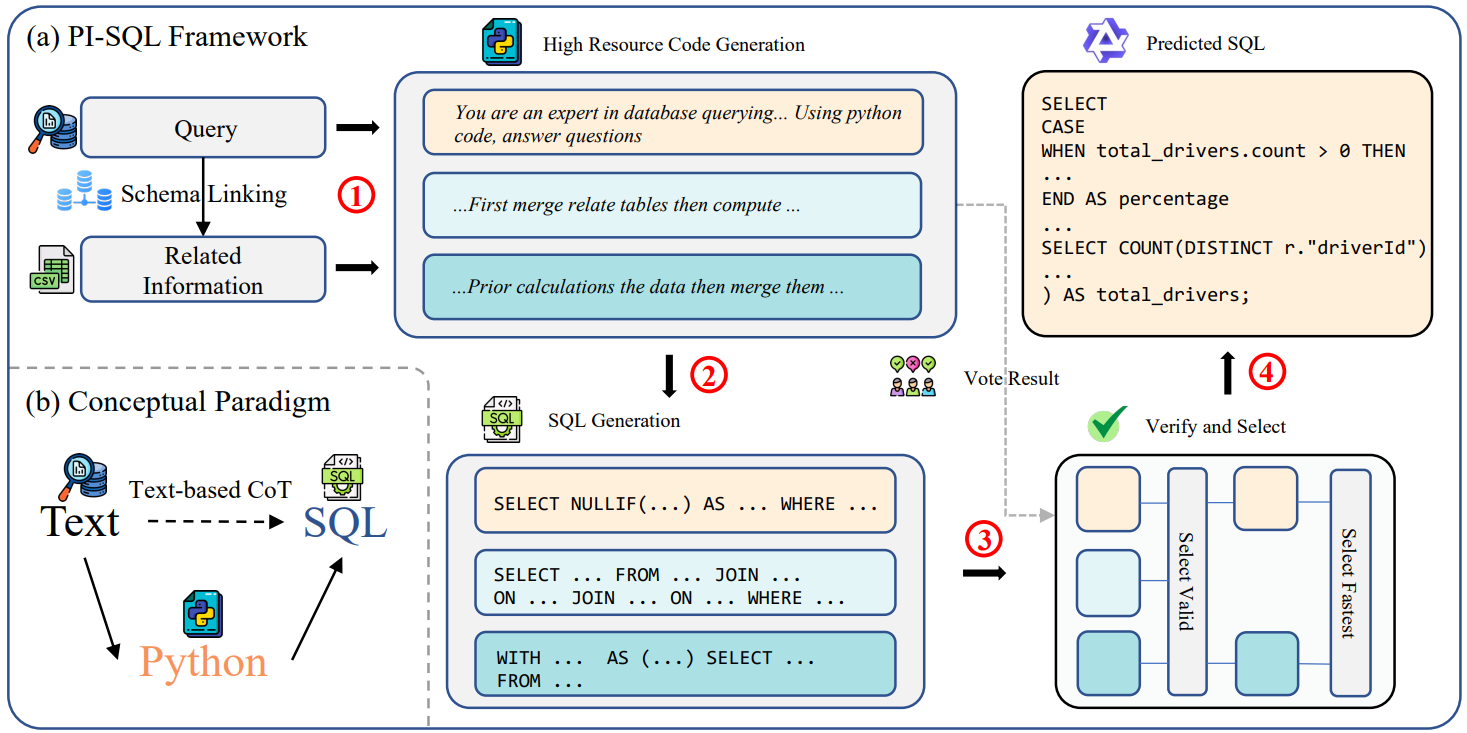Select the Query box
The height and width of the screenshot is (733, 1467).
[x=203, y=128]
